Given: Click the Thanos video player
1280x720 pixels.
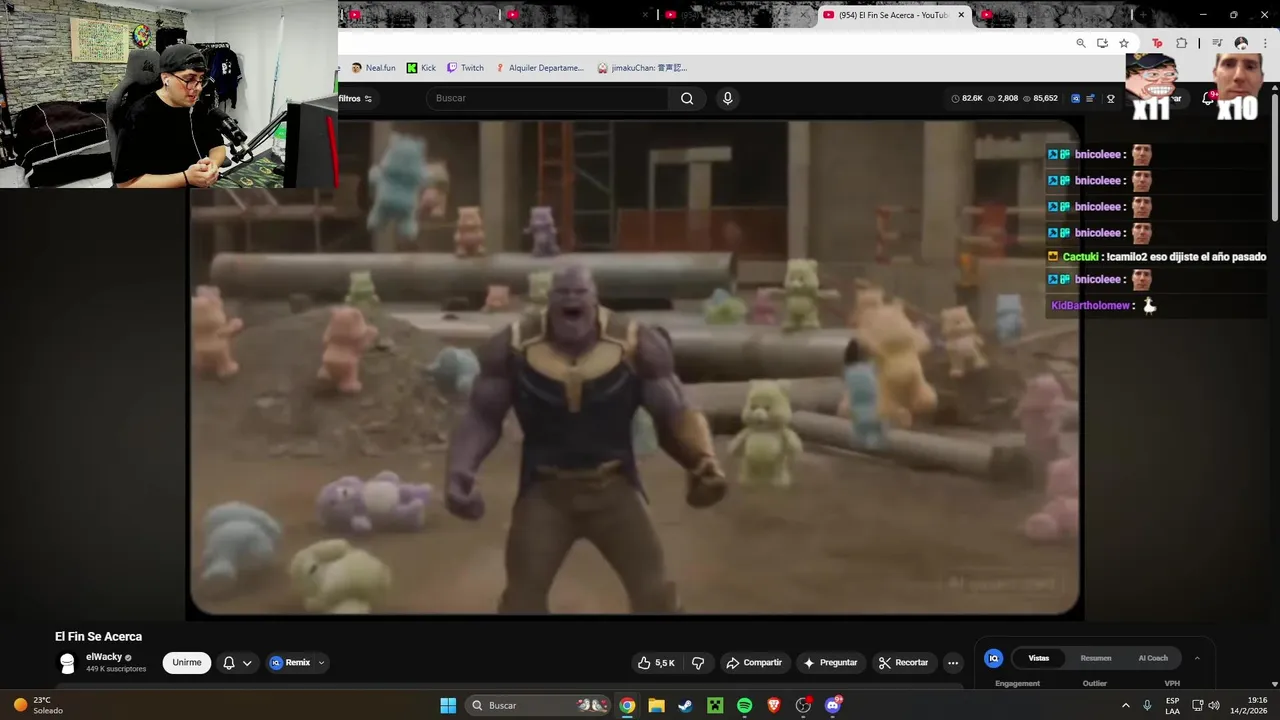Looking at the screenshot, I should [x=635, y=367].
